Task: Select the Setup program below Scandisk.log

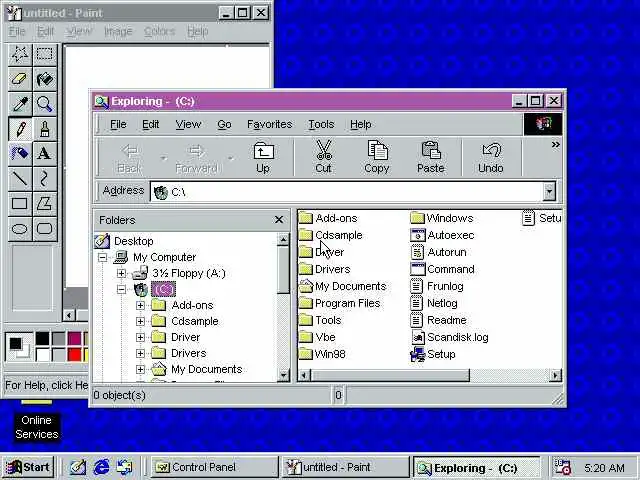Action: tap(433, 354)
